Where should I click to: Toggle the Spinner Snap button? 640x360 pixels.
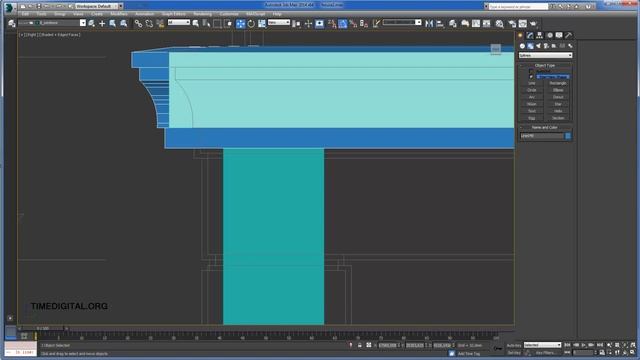[364, 24]
